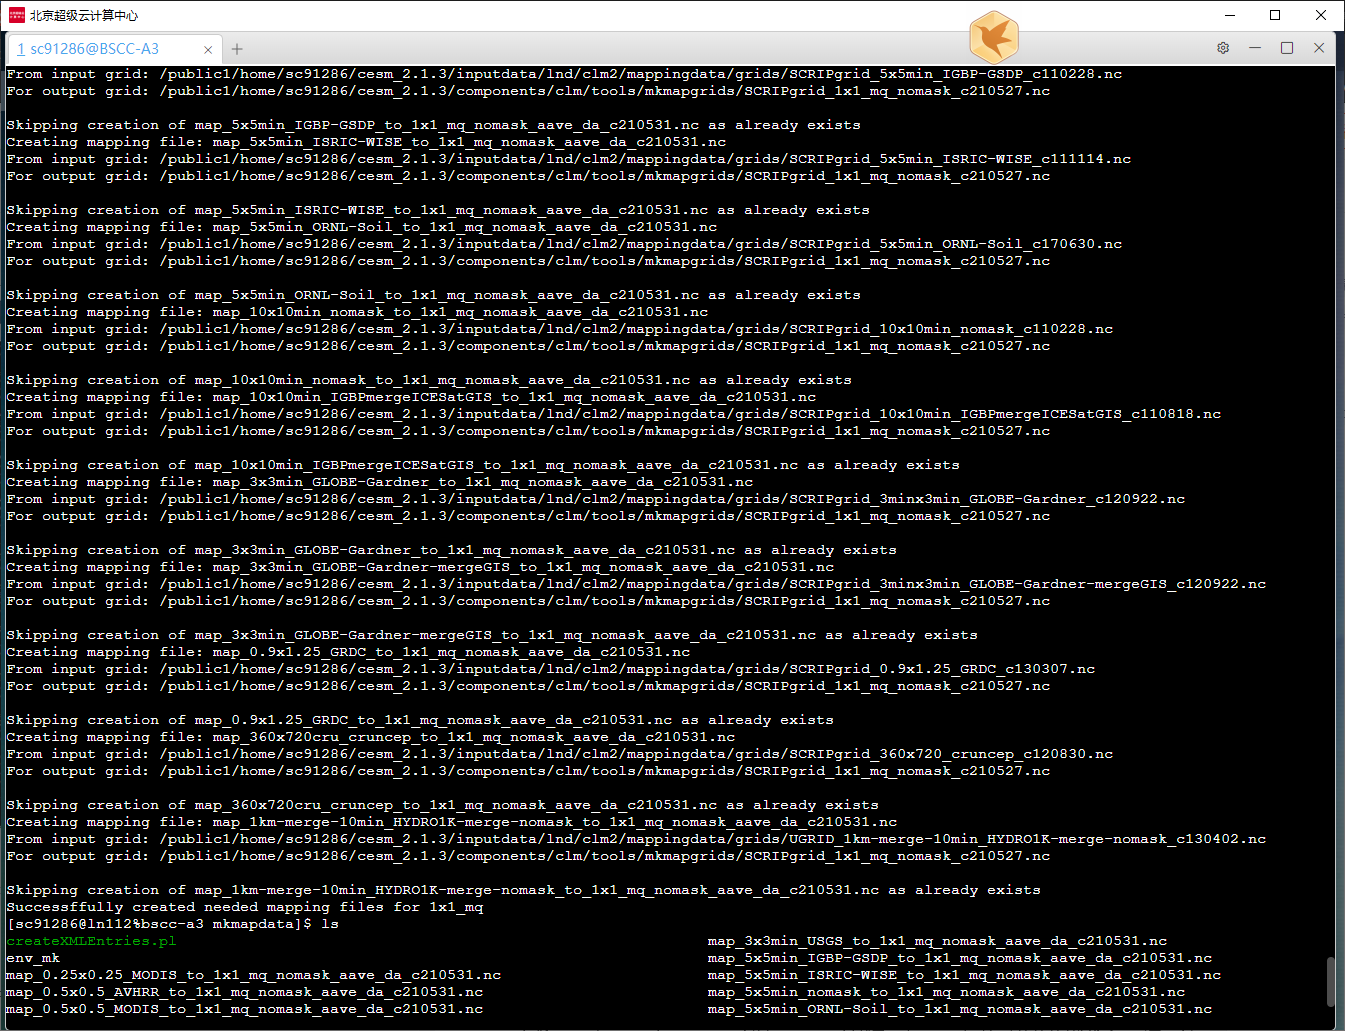Click 'Skipping creation of map_360x720cru_cruncep' line
The height and width of the screenshot is (1031, 1345).
(x=442, y=805)
